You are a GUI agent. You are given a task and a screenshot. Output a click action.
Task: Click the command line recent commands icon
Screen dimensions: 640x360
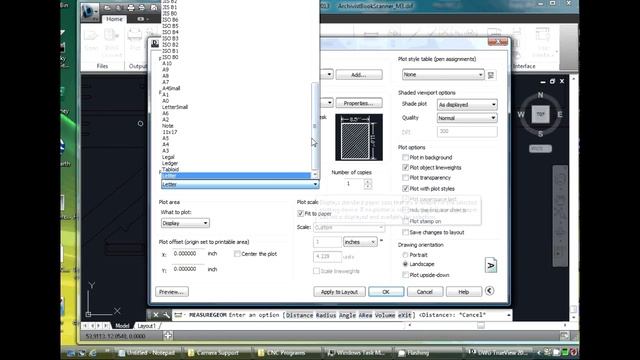click(178, 315)
